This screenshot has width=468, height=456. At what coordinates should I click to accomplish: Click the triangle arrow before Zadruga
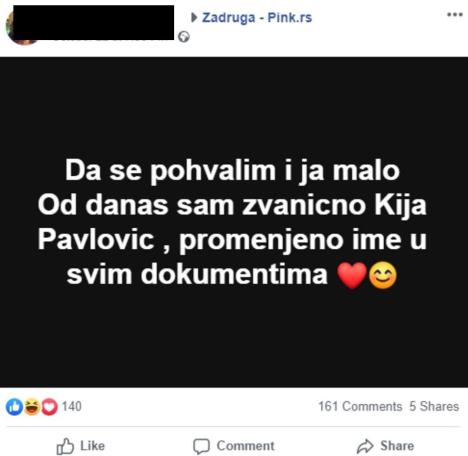coord(194,17)
